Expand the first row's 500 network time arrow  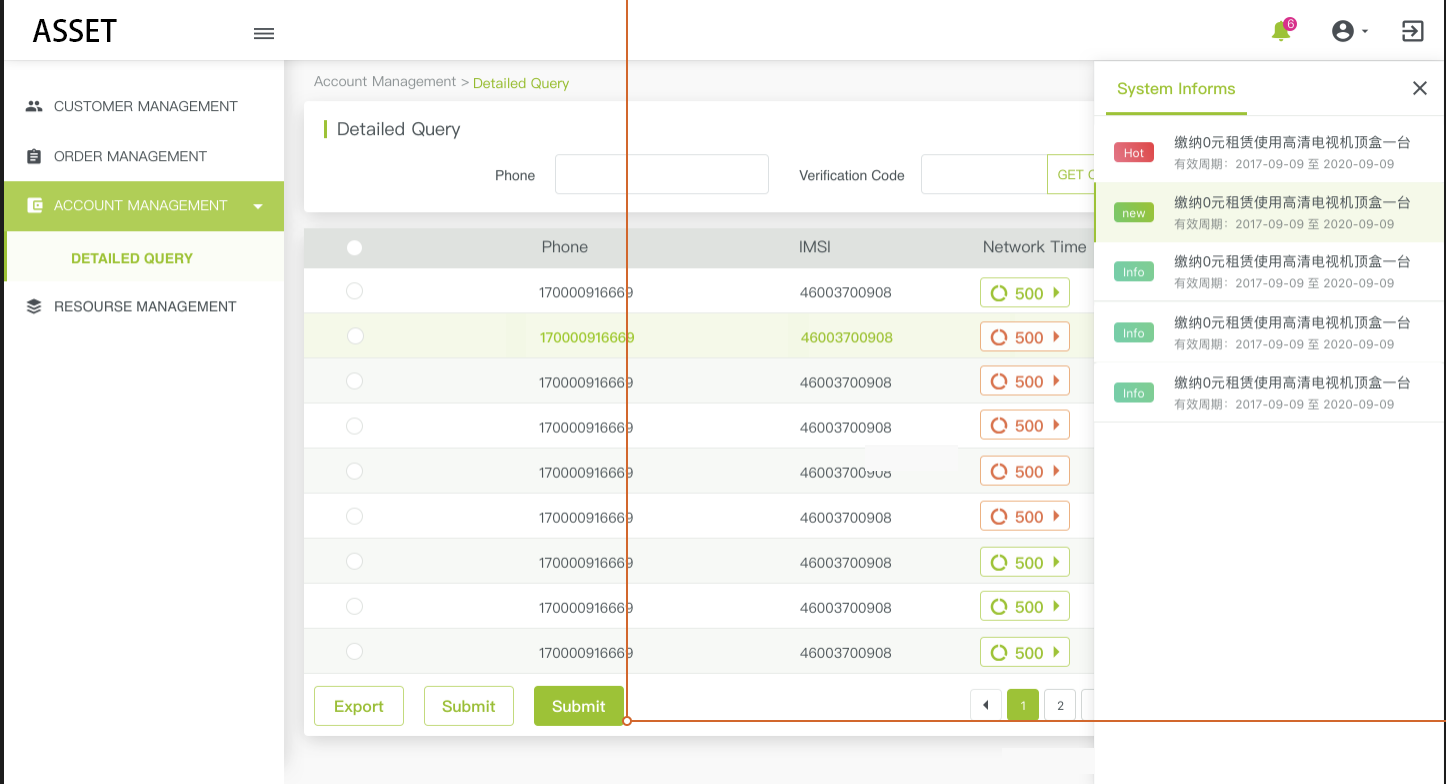1056,293
